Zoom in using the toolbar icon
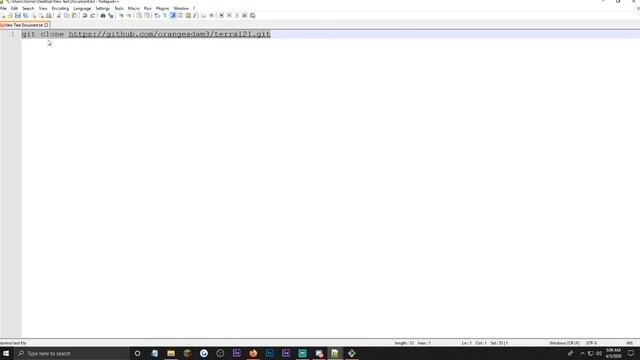This screenshot has width=640, height=360. click(121, 16)
